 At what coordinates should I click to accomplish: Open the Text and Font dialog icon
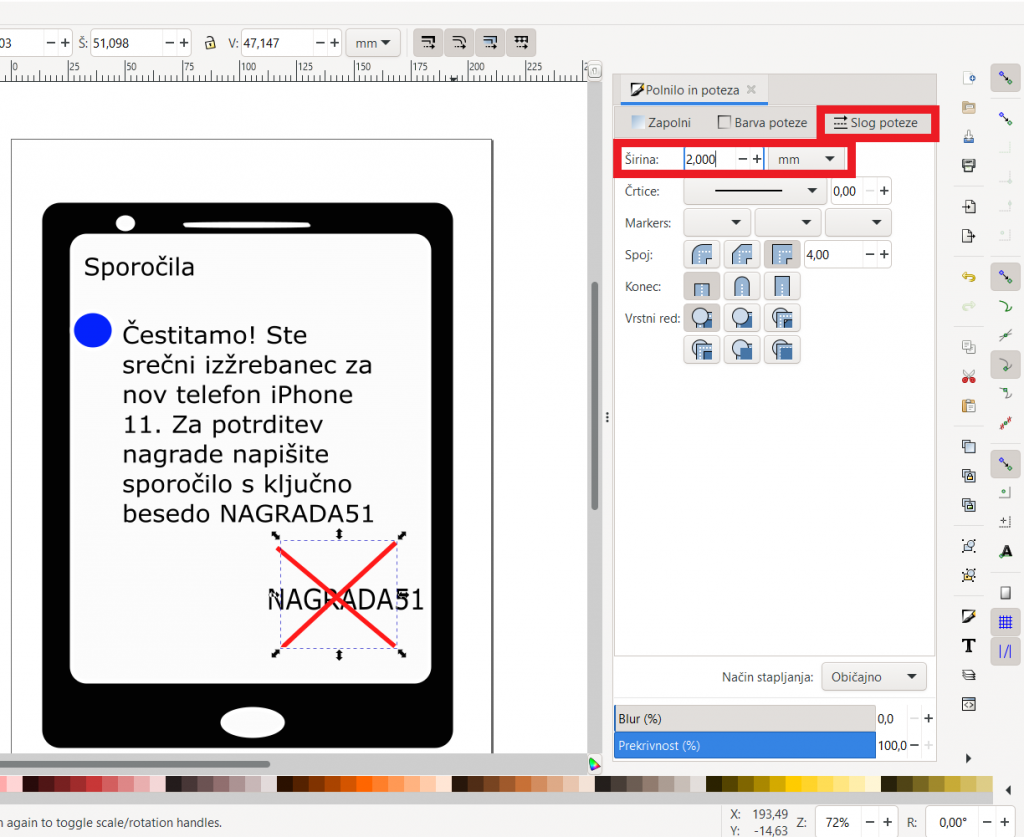[x=969, y=646]
